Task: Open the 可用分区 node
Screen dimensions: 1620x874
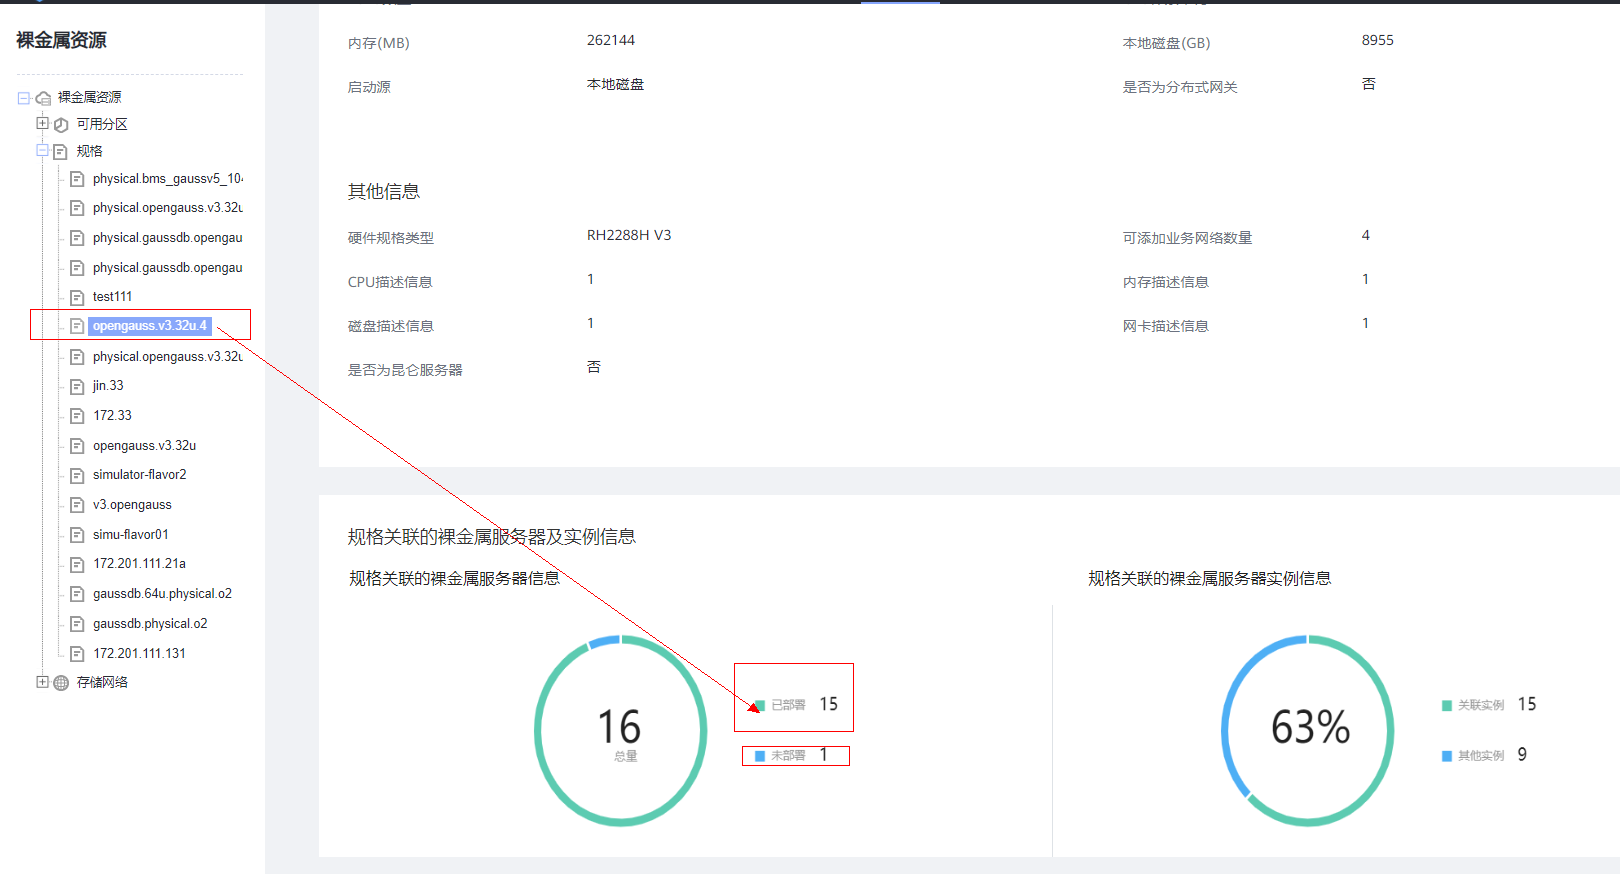Action: (x=102, y=124)
